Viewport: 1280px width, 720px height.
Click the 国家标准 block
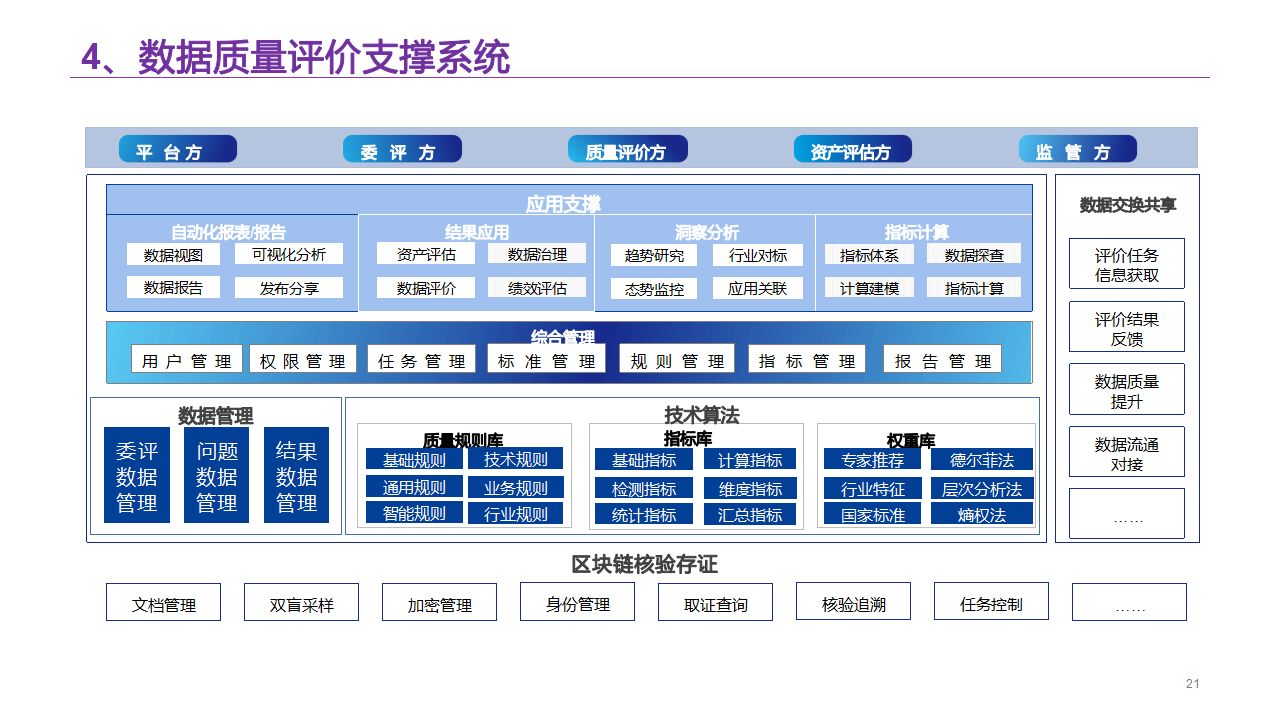873,514
